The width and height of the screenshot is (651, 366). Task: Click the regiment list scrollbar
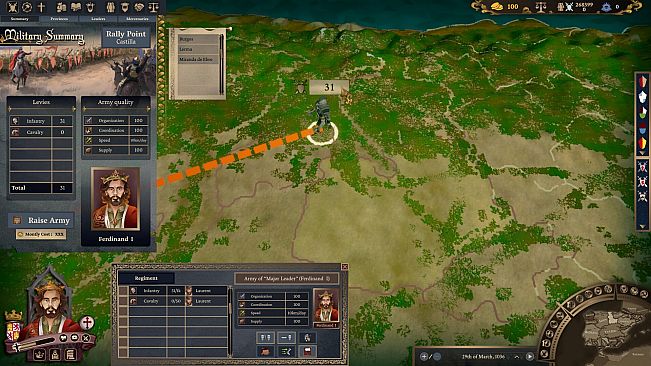(x=230, y=321)
